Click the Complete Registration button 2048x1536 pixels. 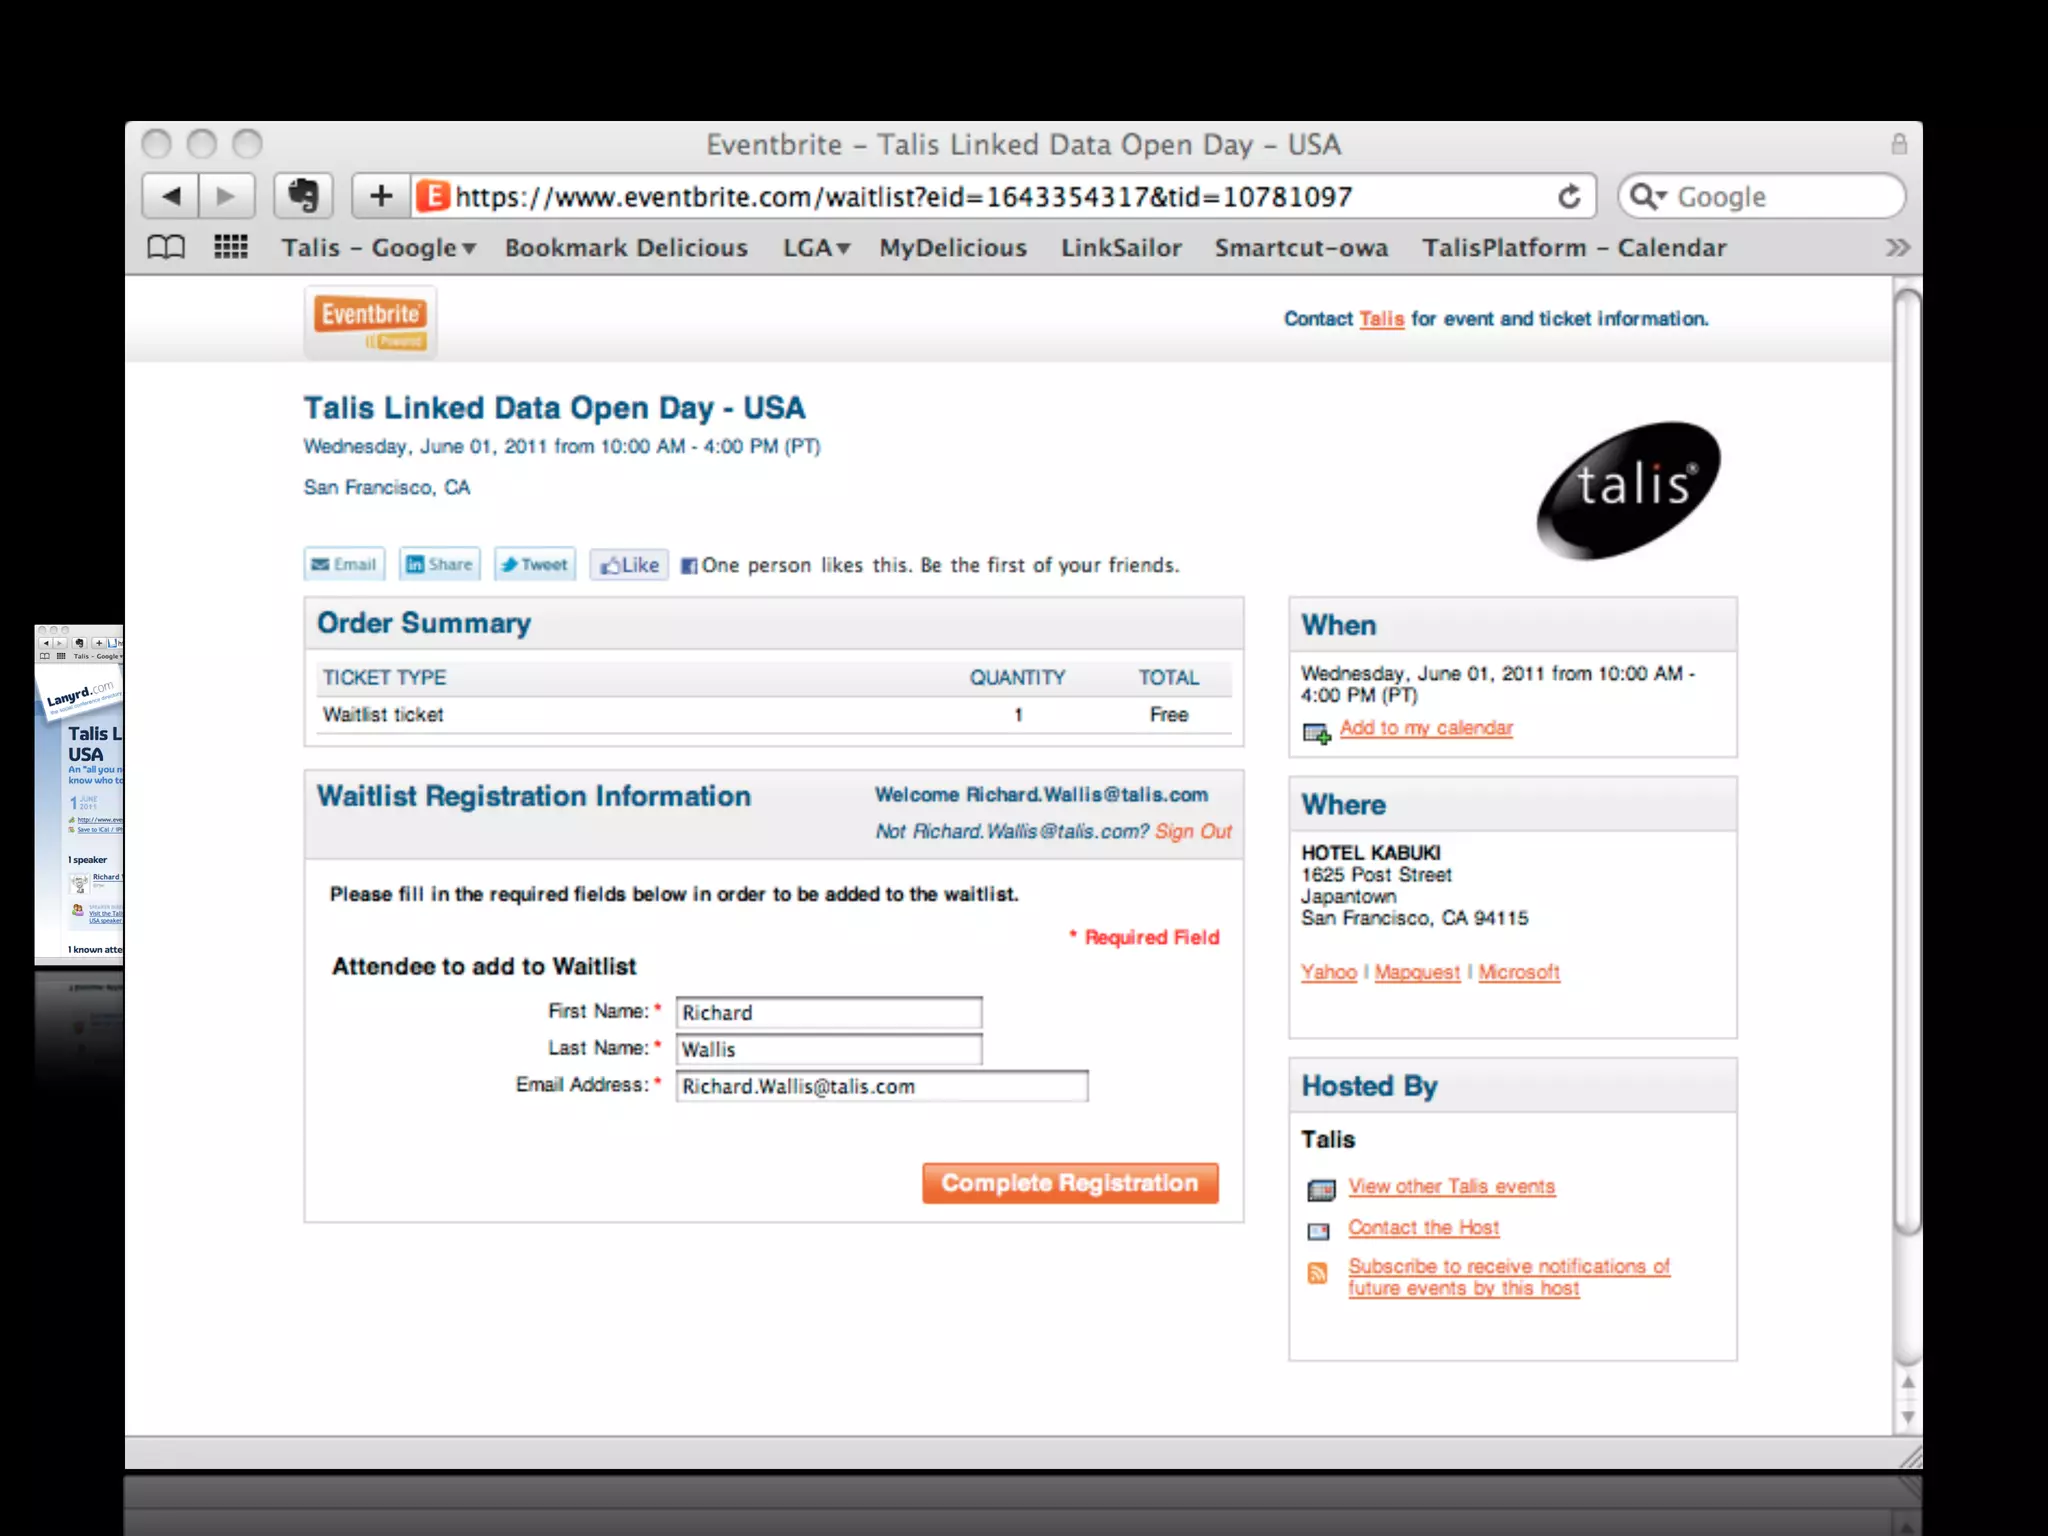(x=1070, y=1183)
